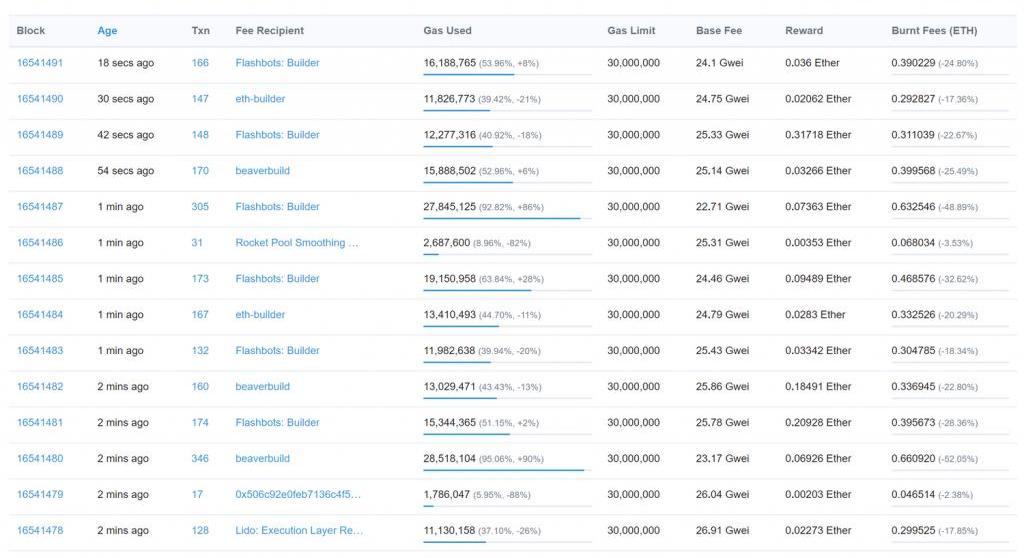Select block 16541480 link
1024x558 pixels.
40,459
